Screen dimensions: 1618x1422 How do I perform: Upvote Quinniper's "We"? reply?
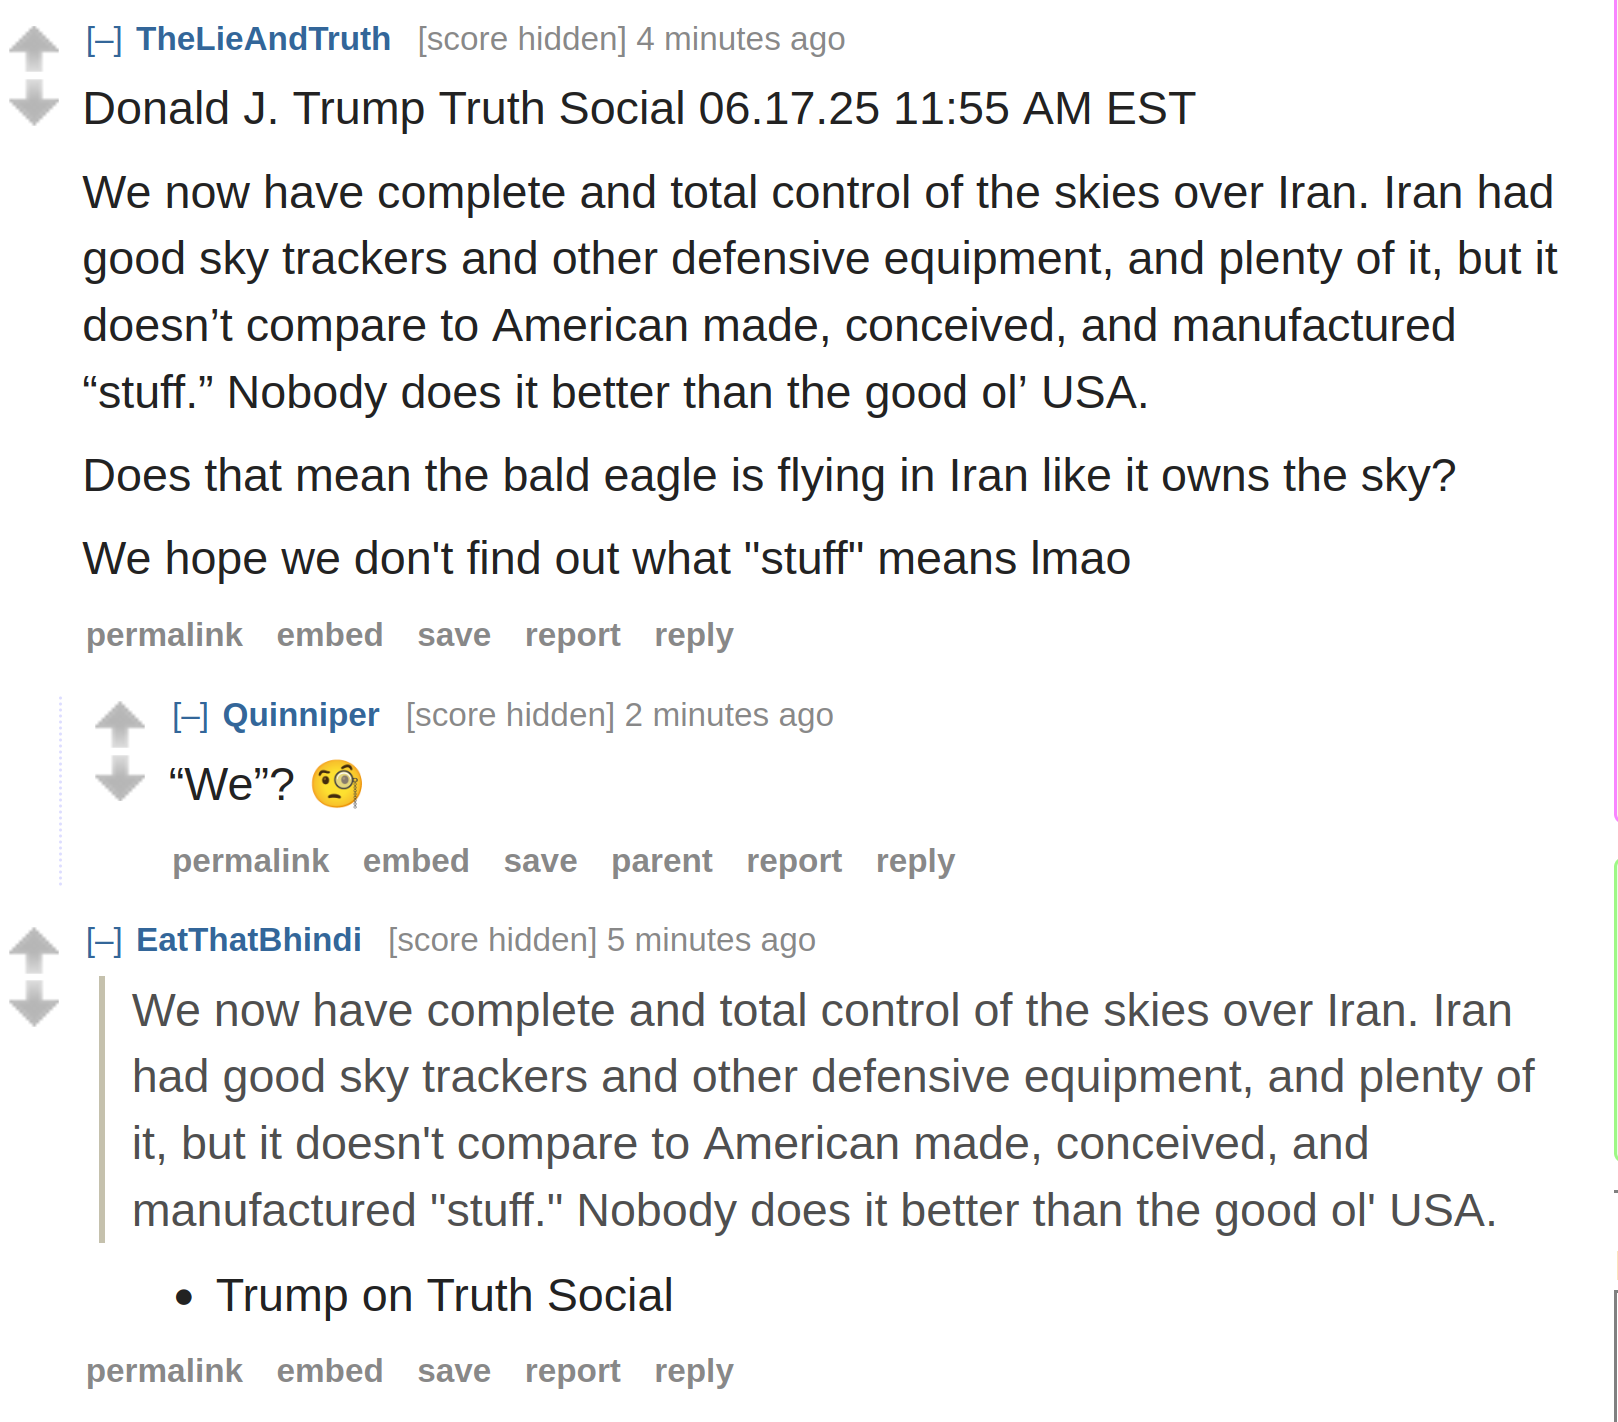[120, 724]
